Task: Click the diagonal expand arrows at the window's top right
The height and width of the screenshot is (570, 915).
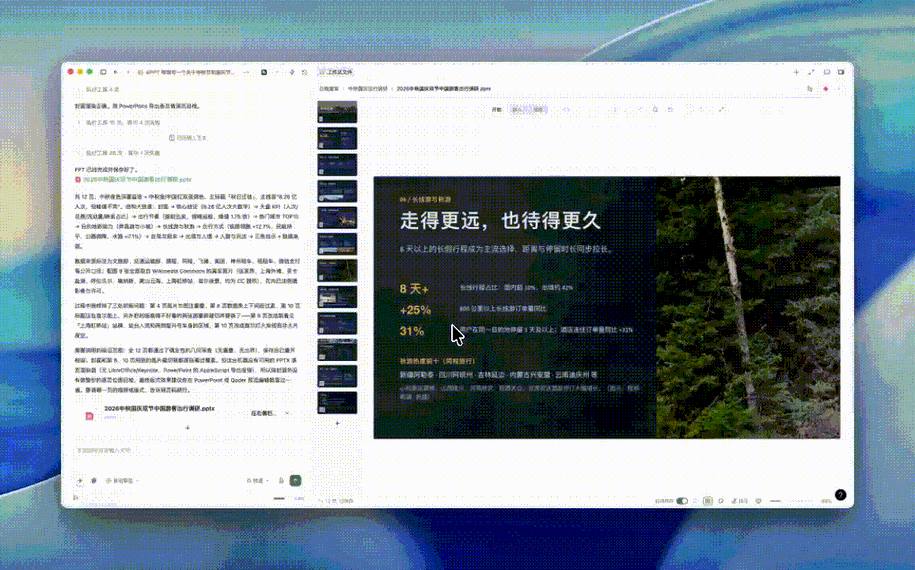Action: [x=811, y=72]
